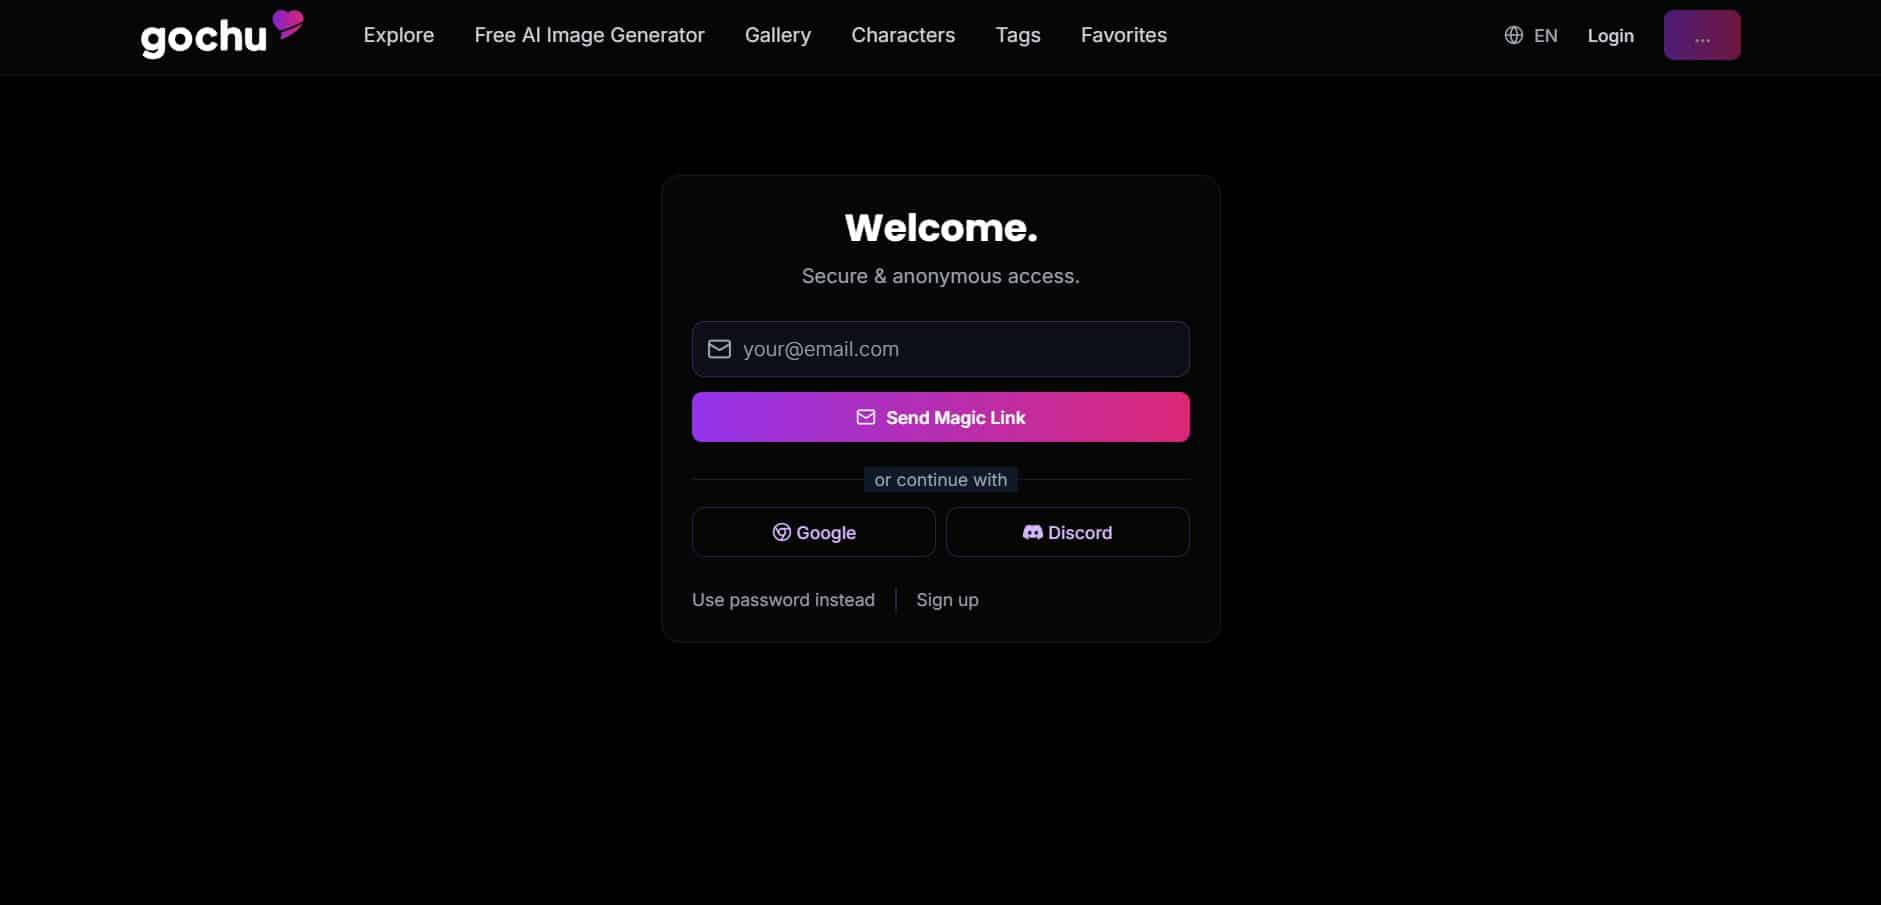
Task: View the Favorites page
Action: click(x=1124, y=35)
